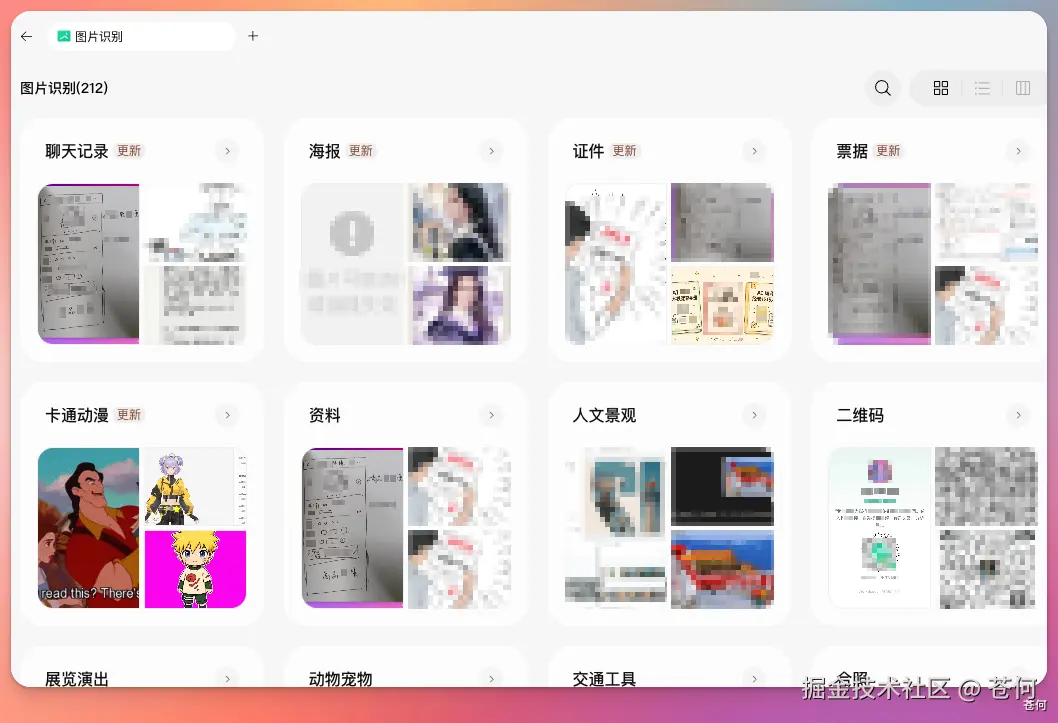
Task: Go back using the left arrow
Action: point(26,36)
